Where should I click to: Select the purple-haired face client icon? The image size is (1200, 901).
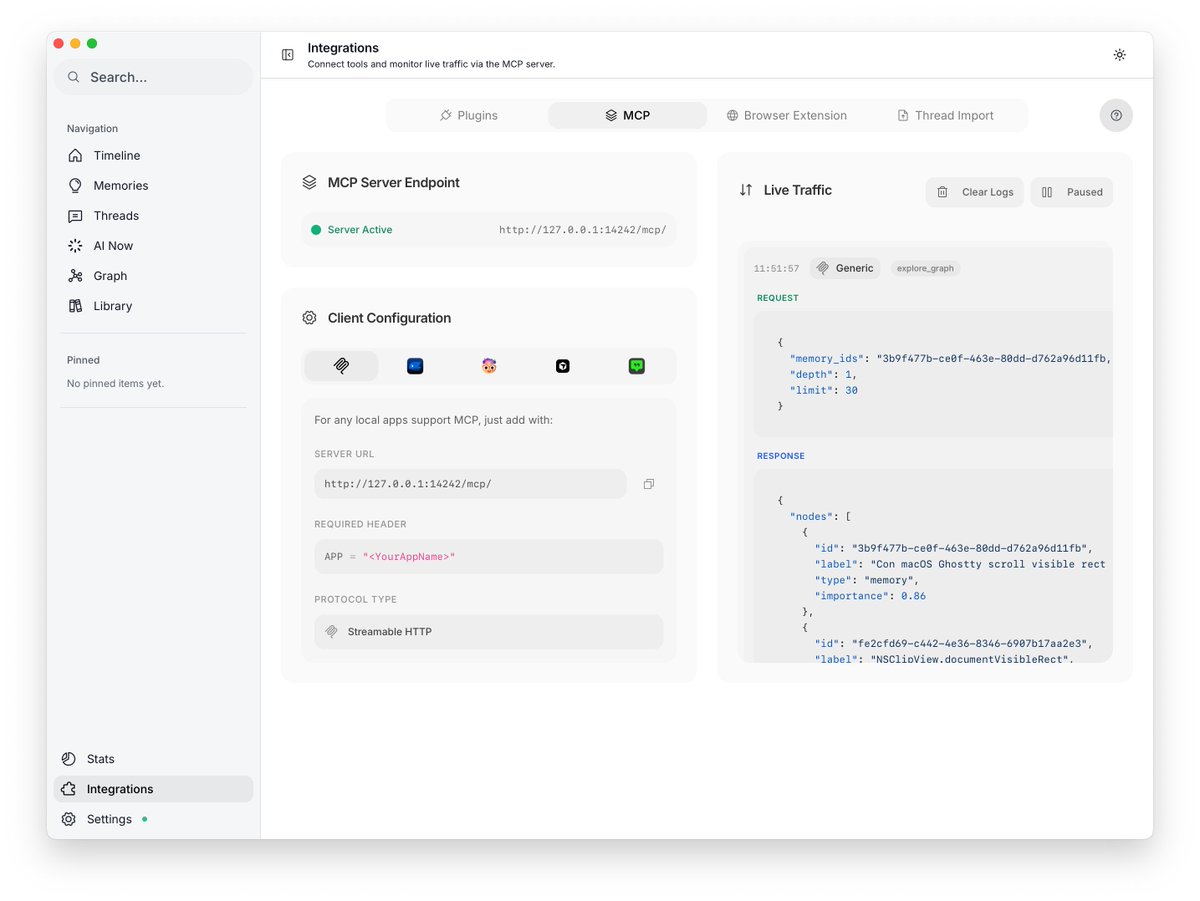click(x=489, y=366)
